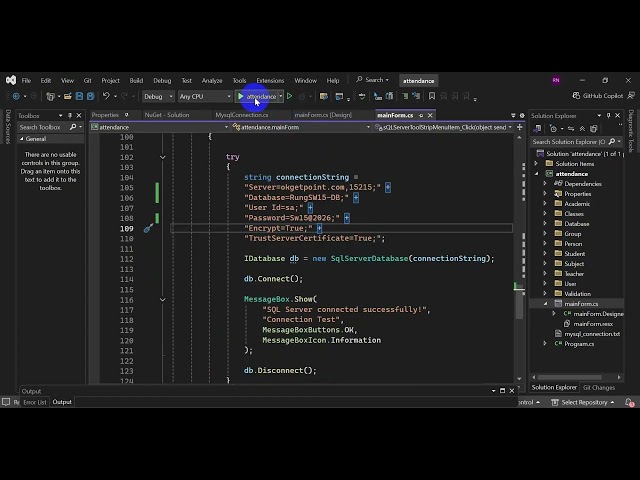The image size is (640, 480).
Task: Click the FN account badge
Action: (x=556, y=80)
